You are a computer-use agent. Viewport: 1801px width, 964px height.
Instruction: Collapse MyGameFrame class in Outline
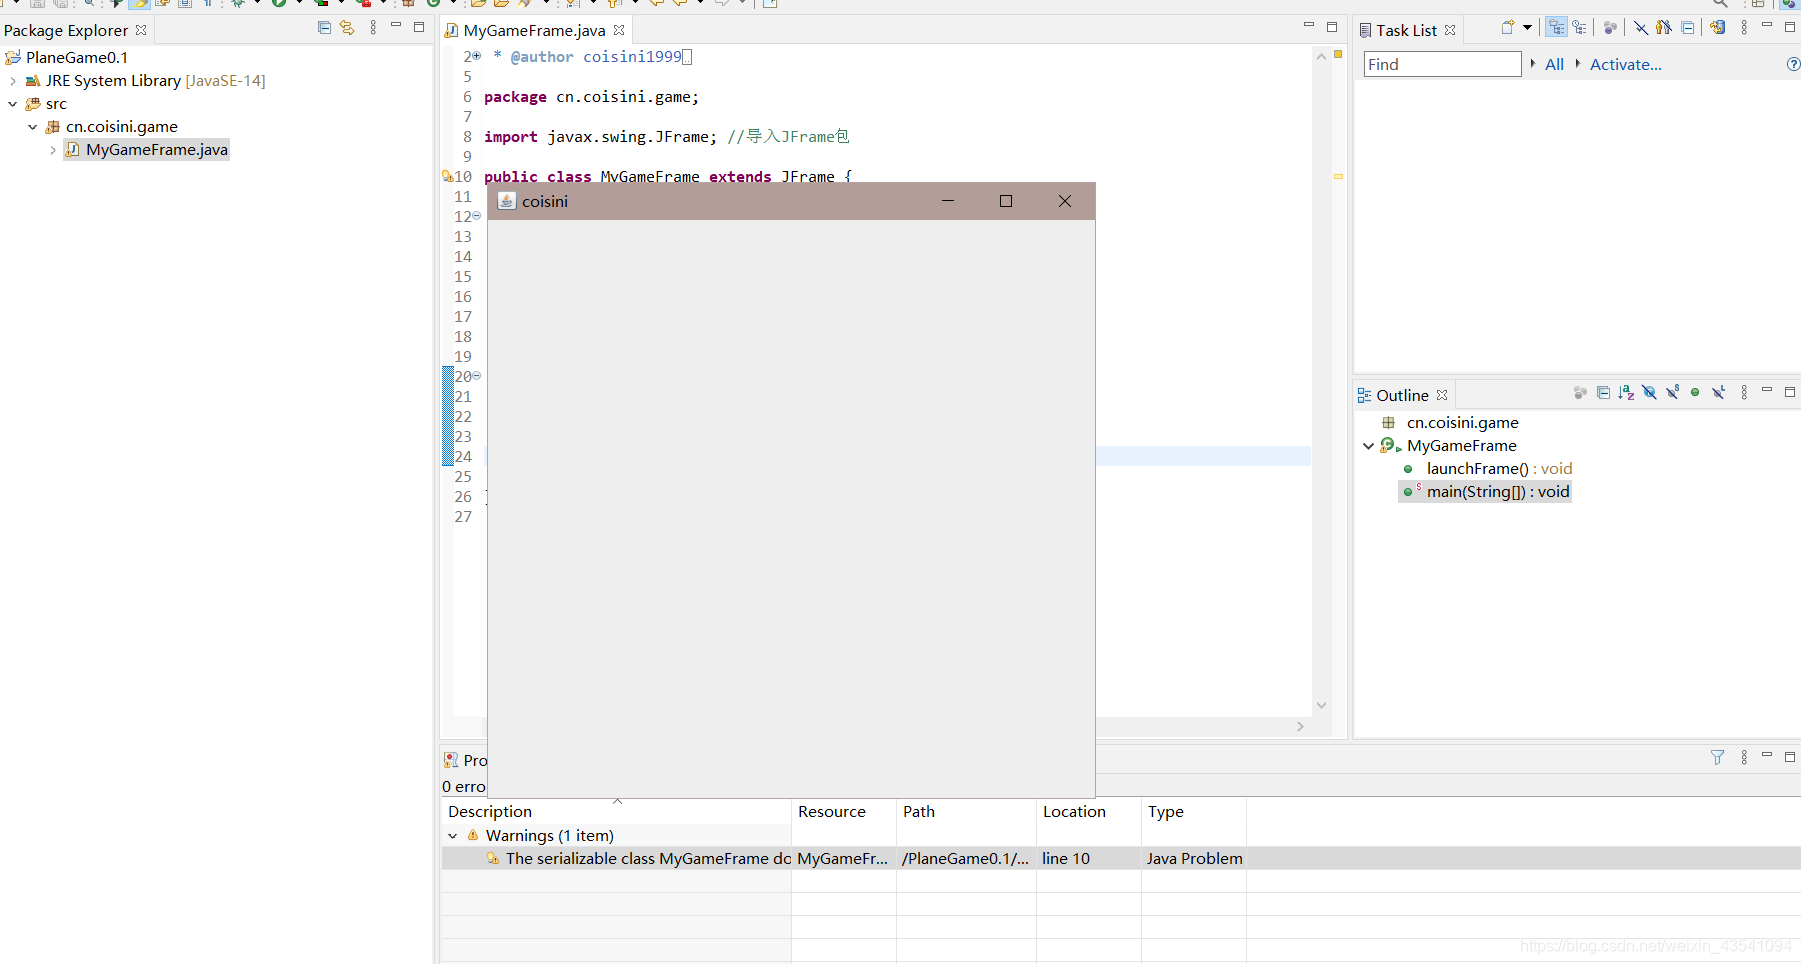pyautogui.click(x=1368, y=446)
